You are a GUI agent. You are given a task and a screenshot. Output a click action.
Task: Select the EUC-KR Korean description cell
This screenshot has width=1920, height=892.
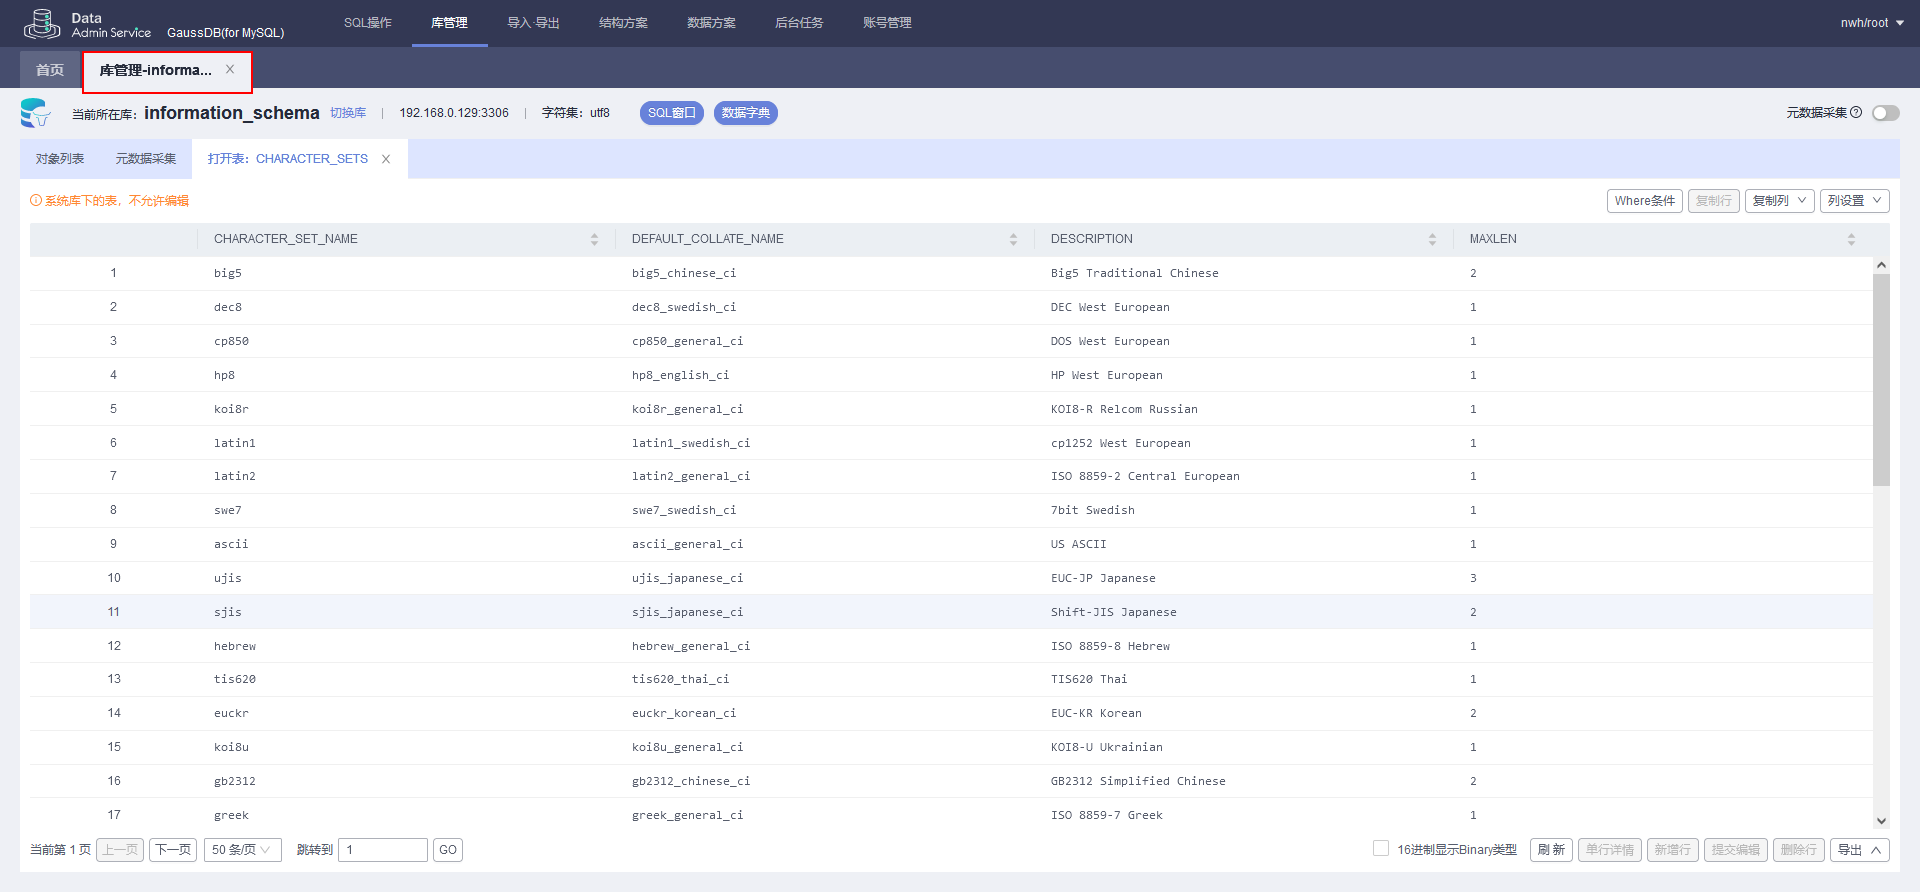[x=1096, y=713]
